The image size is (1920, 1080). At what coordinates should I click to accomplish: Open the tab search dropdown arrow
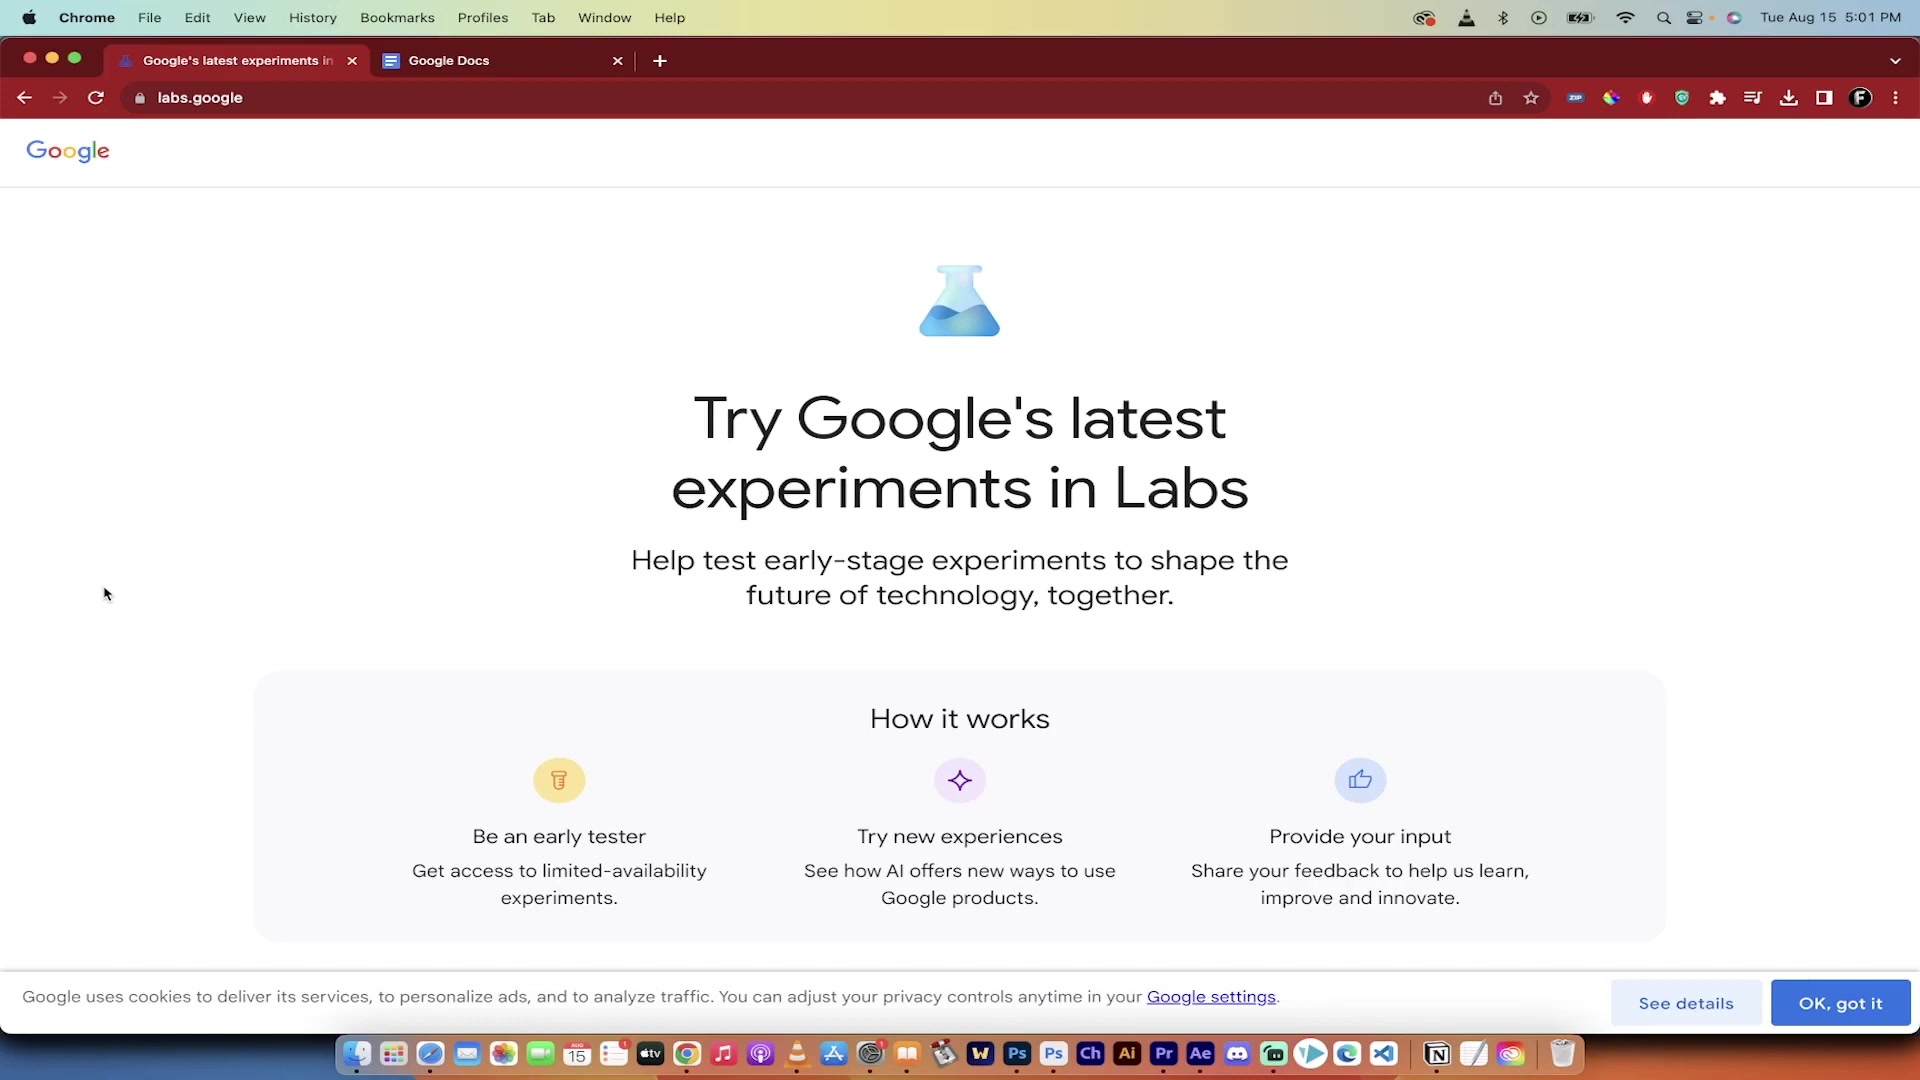point(1895,60)
